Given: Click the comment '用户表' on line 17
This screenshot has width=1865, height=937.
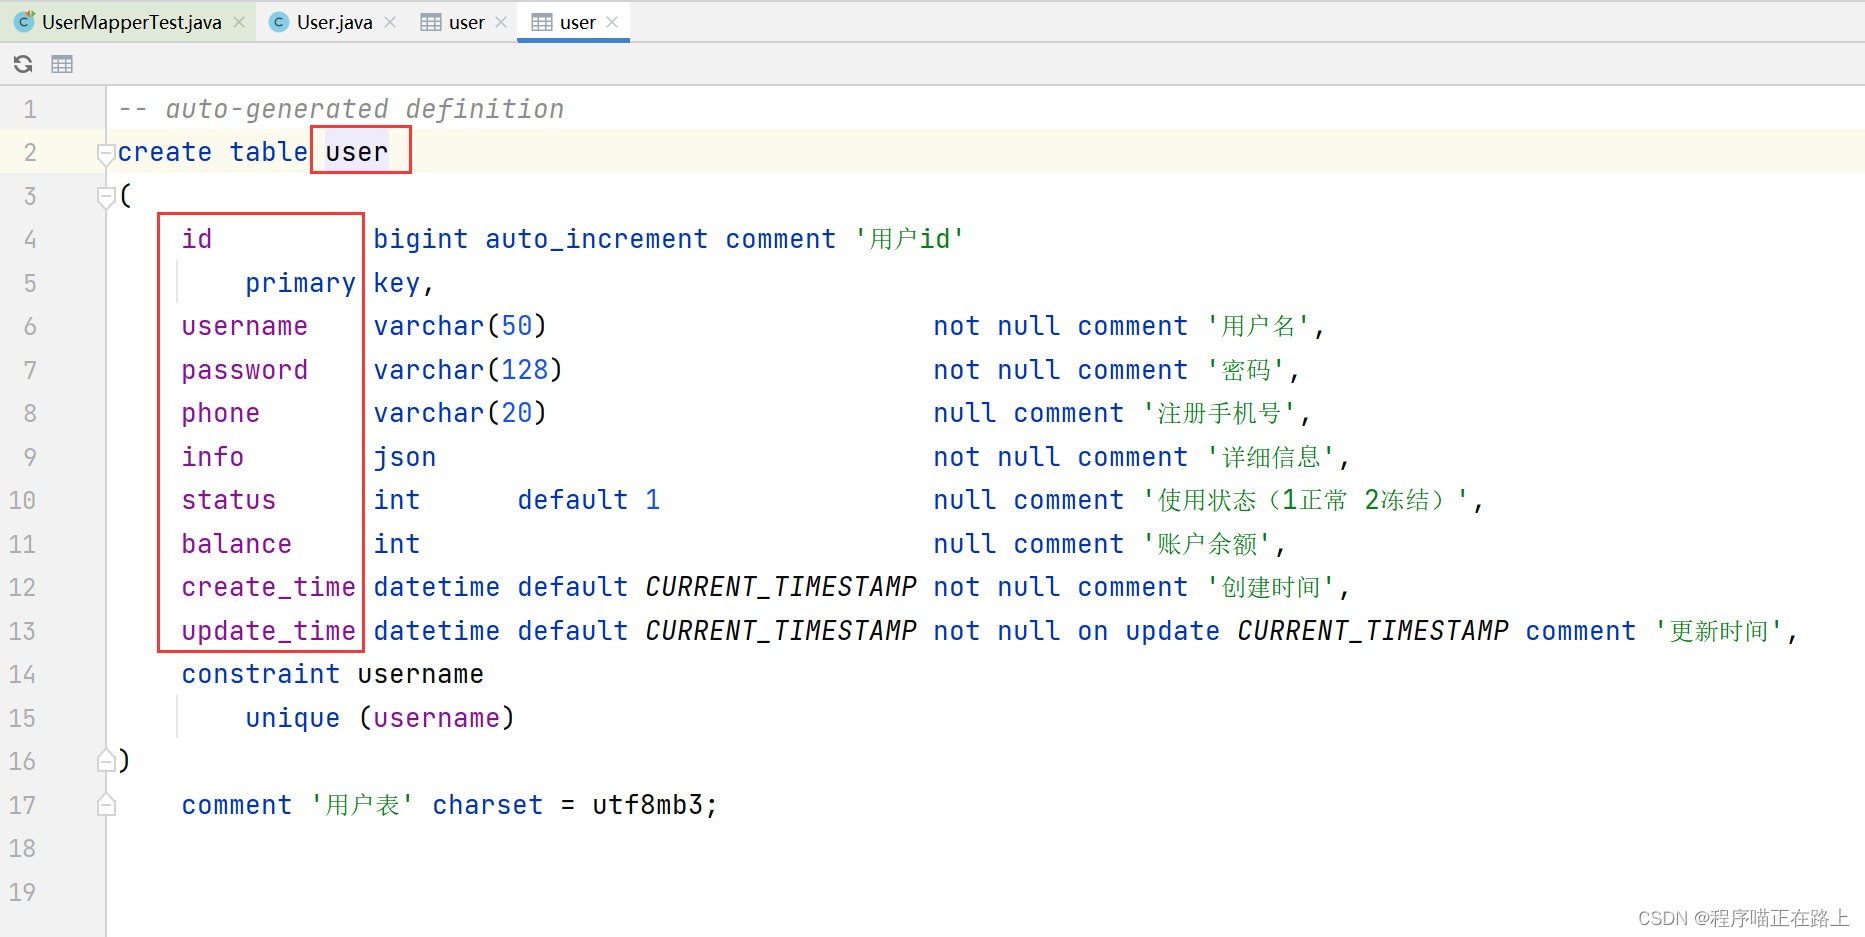Looking at the screenshot, I should tap(362, 805).
